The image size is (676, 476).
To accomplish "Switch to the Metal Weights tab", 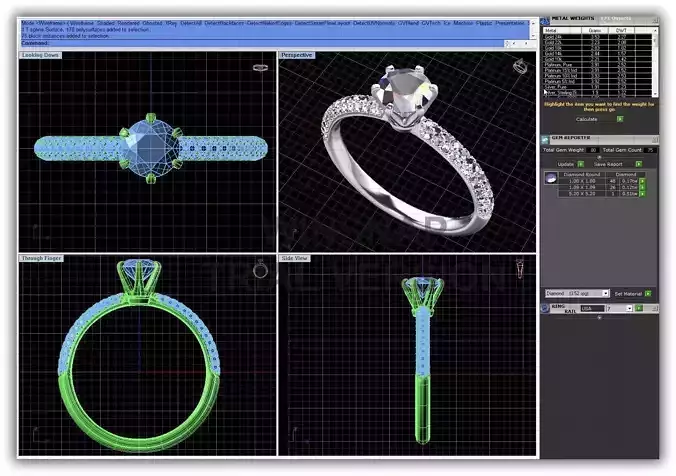I will coord(573,18).
